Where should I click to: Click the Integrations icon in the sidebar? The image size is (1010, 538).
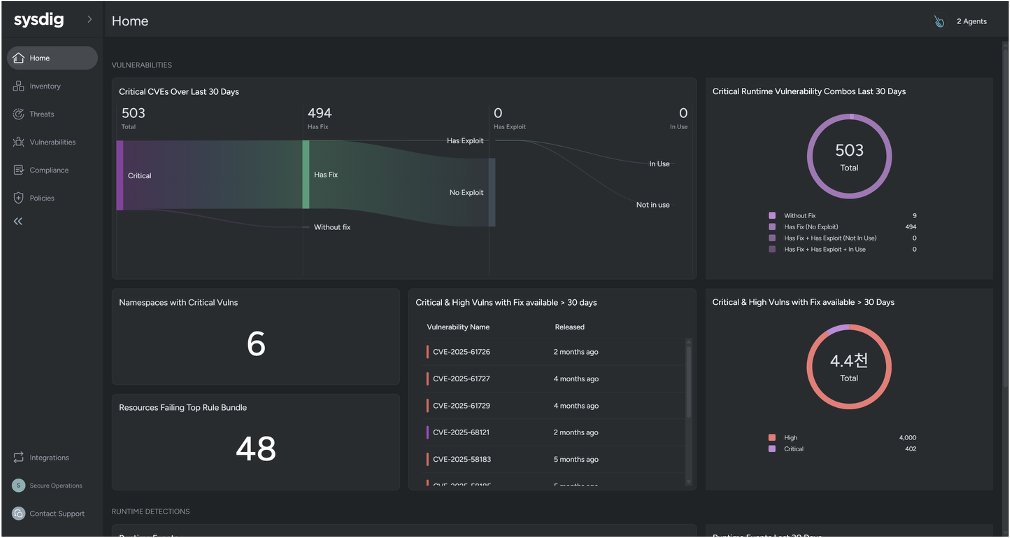pos(19,457)
